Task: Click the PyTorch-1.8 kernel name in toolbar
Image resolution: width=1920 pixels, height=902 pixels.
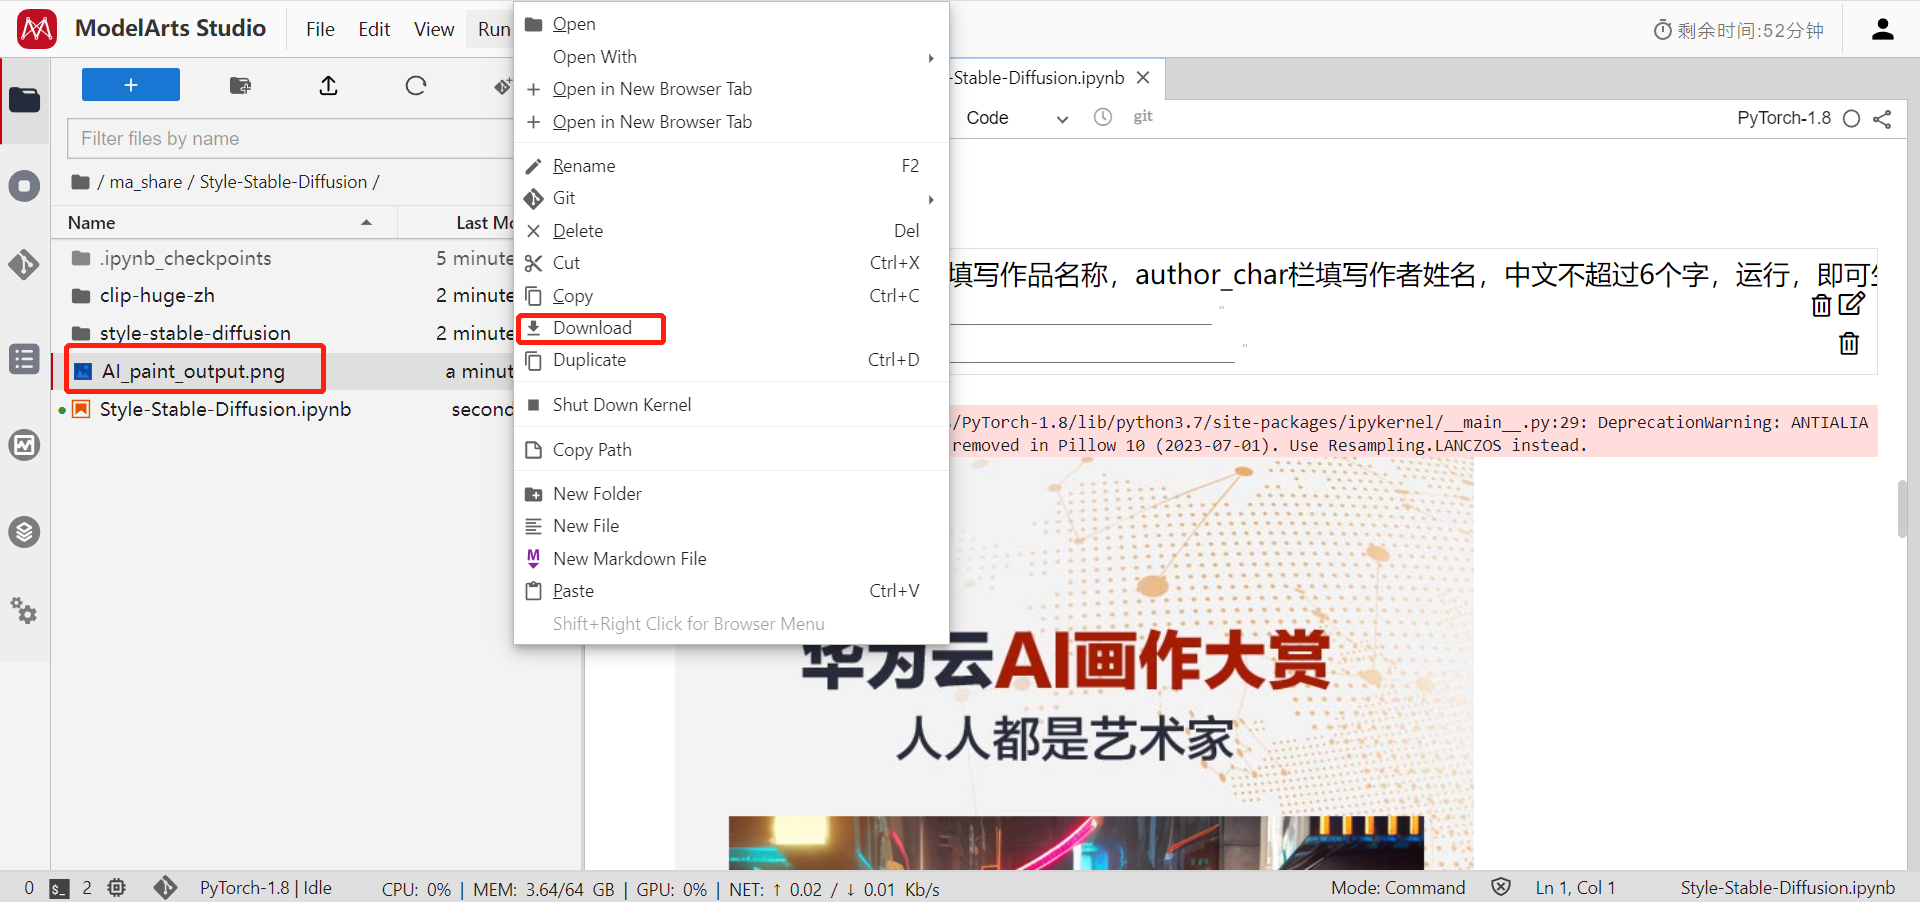Action: (1784, 118)
